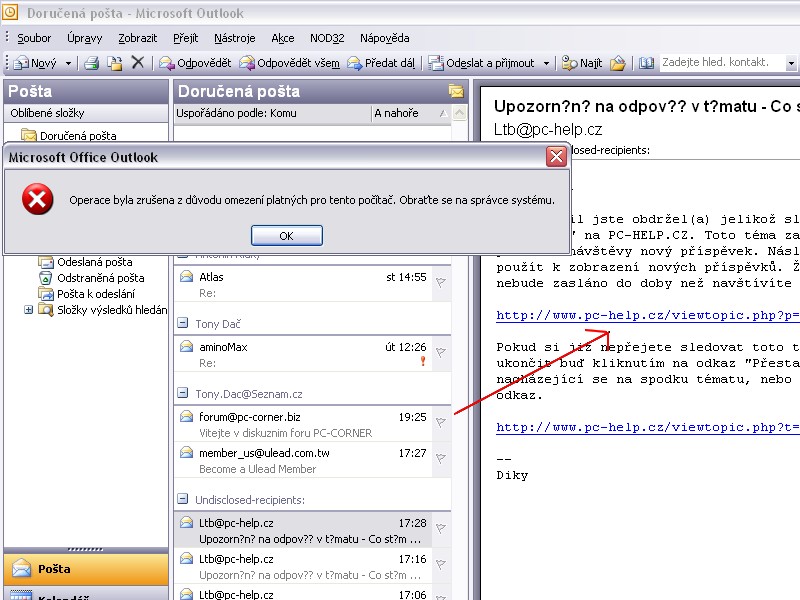Open the Atlas message from st 14:55
Screen dimensions: 800x600
pyautogui.click(x=305, y=284)
